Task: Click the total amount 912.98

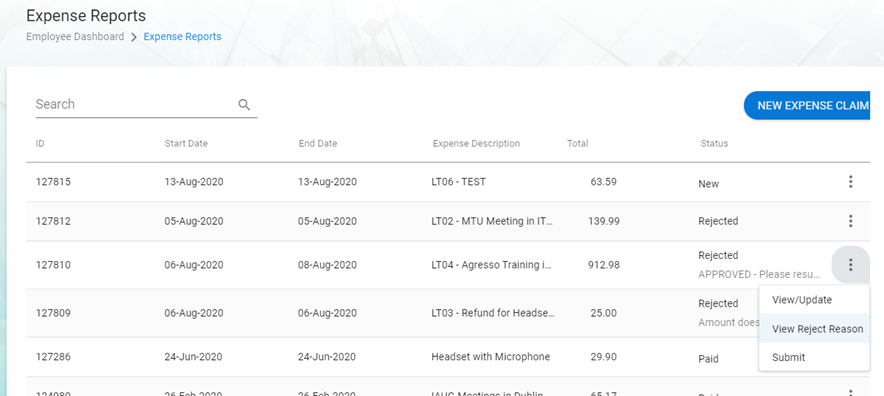Action: point(603,265)
